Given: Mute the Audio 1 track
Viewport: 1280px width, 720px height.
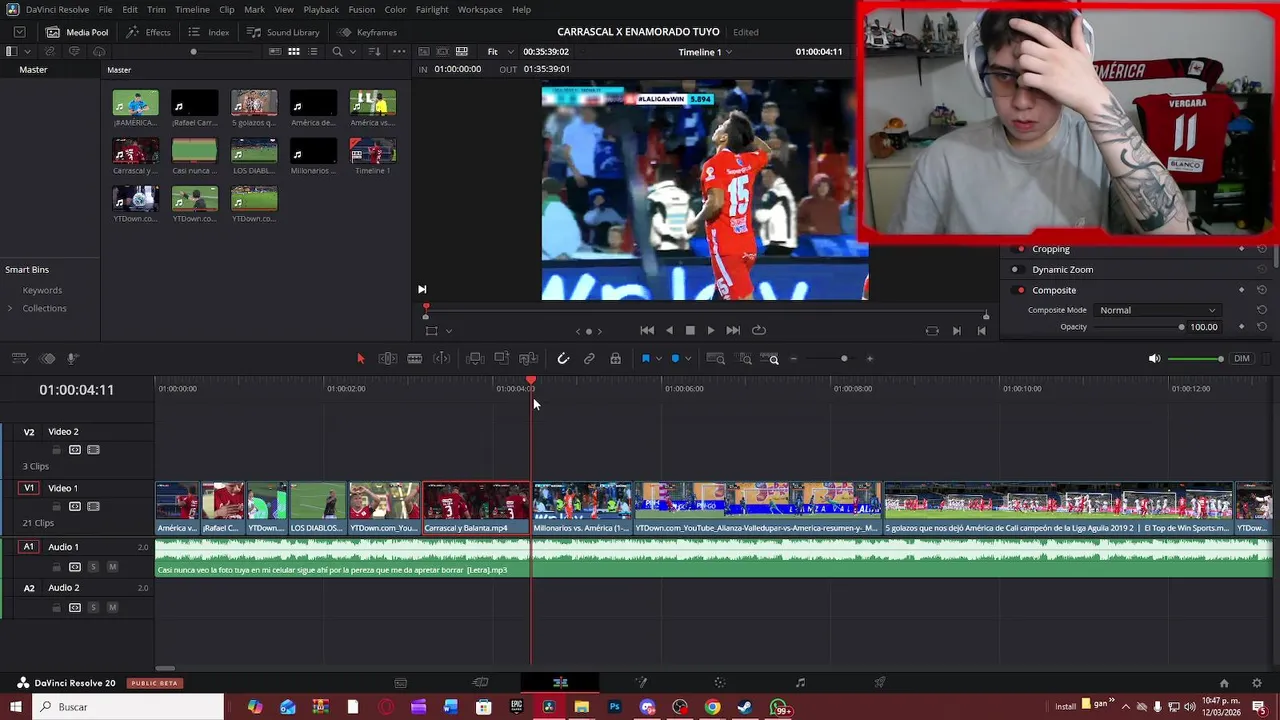Looking at the screenshot, I should (x=112, y=567).
